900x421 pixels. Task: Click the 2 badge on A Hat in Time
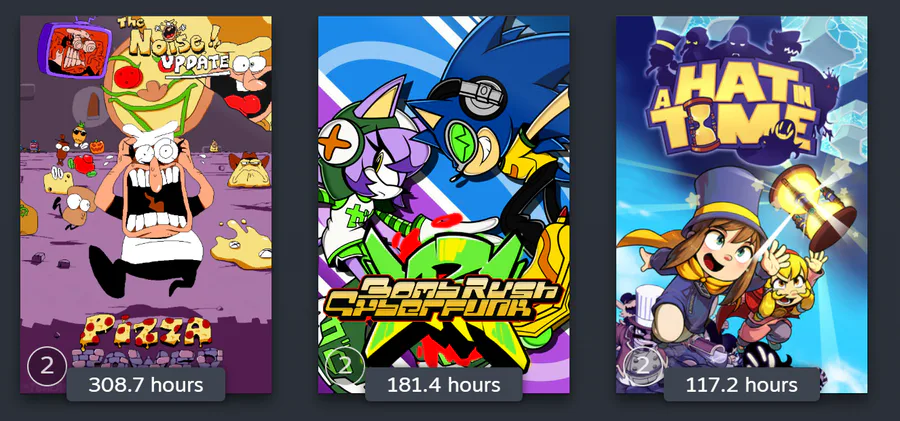pos(643,365)
